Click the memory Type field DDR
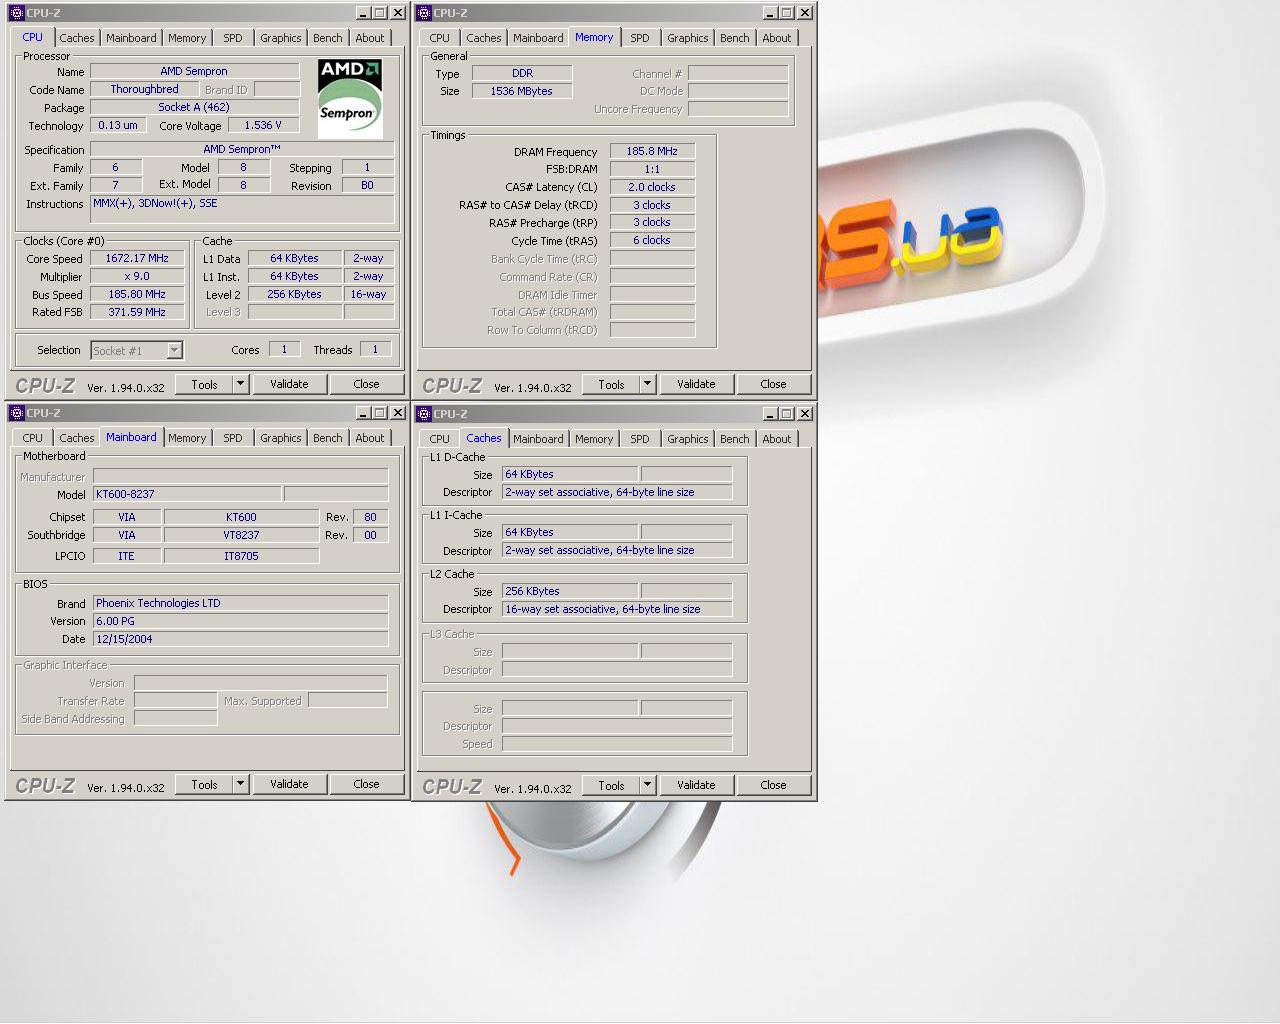This screenshot has height=1024, width=1280. (x=522, y=73)
